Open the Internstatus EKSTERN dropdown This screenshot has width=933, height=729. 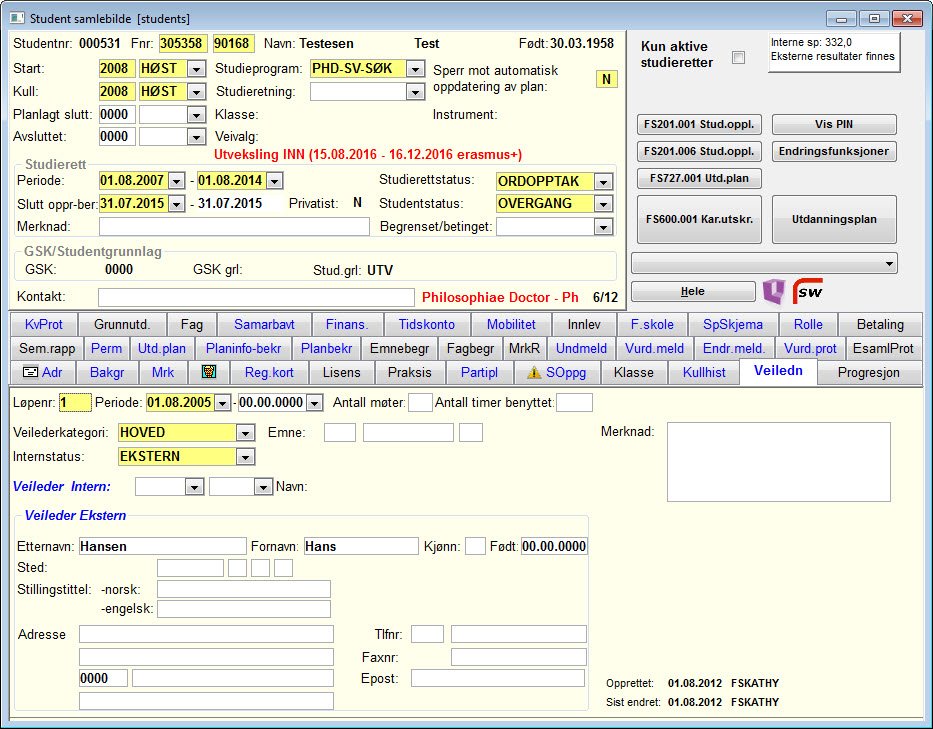tap(245, 457)
